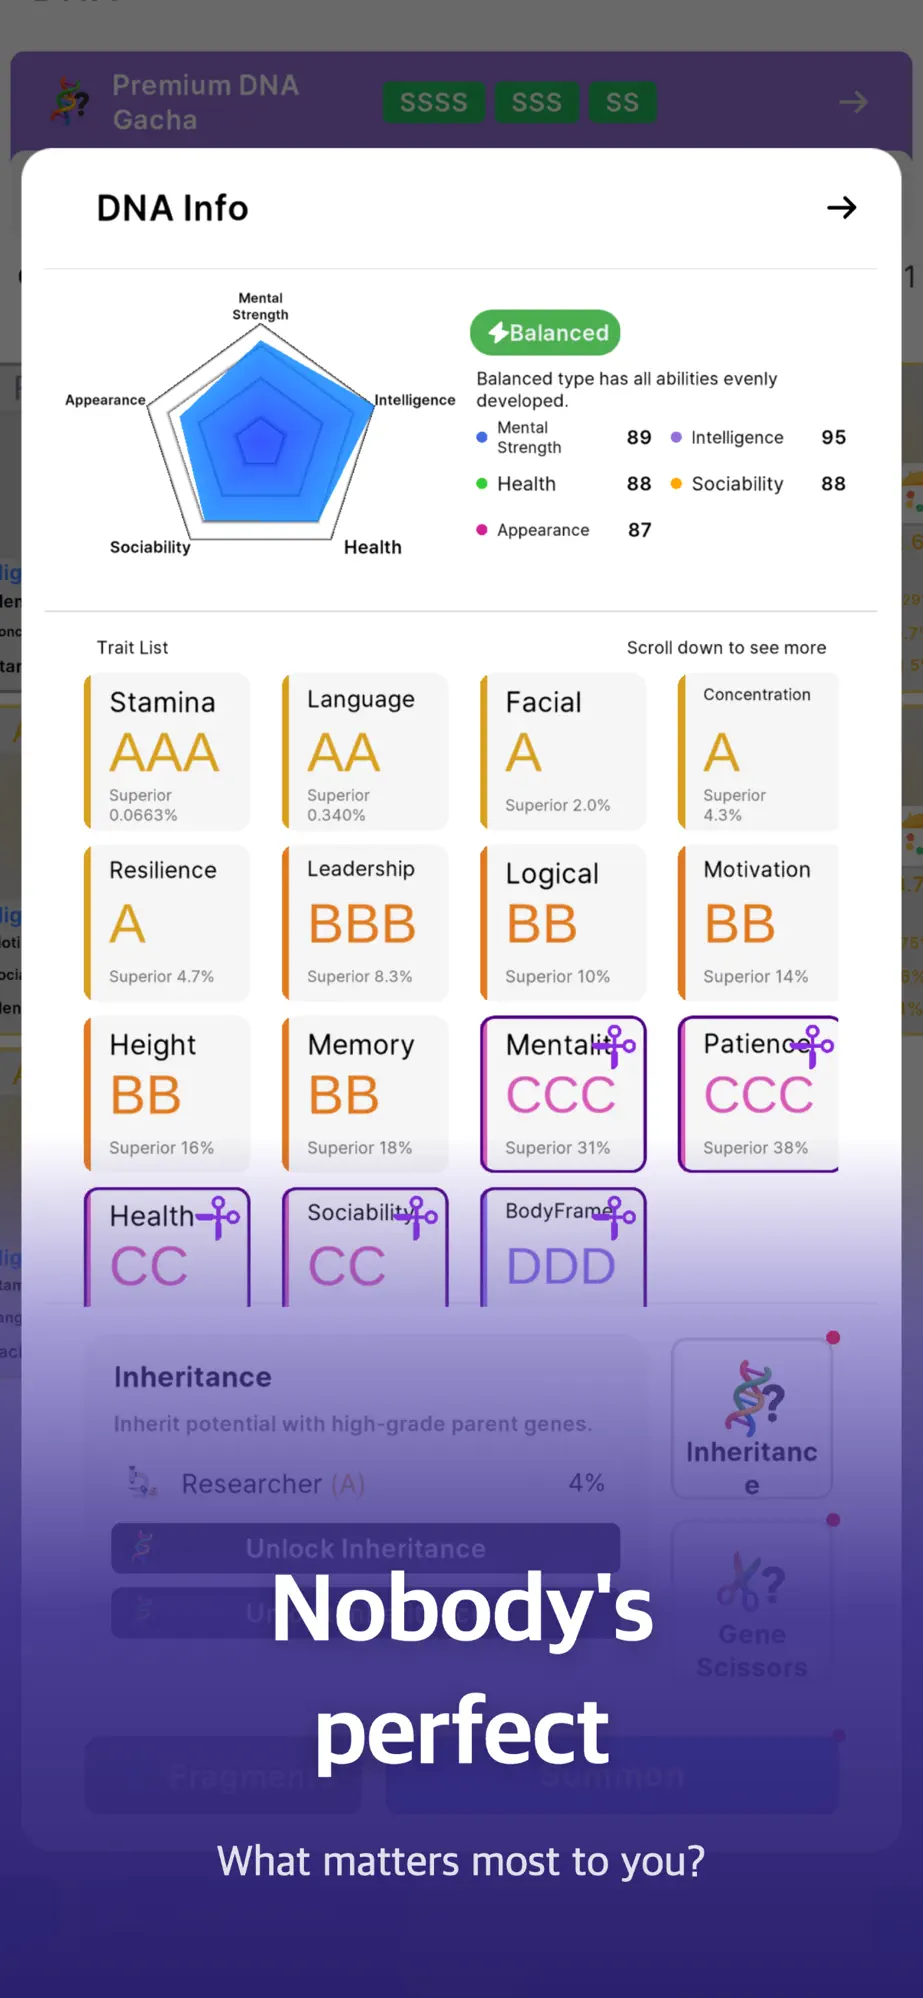
Task: Select the SSSS grade badge
Action: [x=434, y=102]
